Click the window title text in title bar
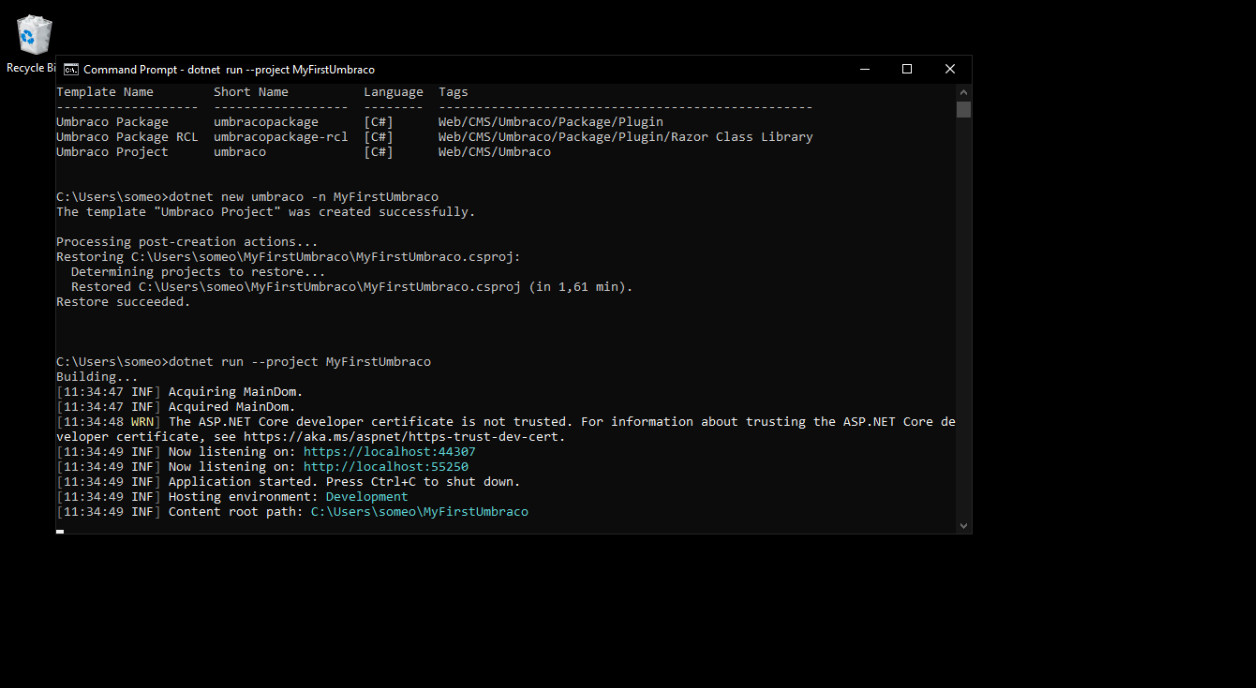This screenshot has height=688, width=1256. point(229,70)
